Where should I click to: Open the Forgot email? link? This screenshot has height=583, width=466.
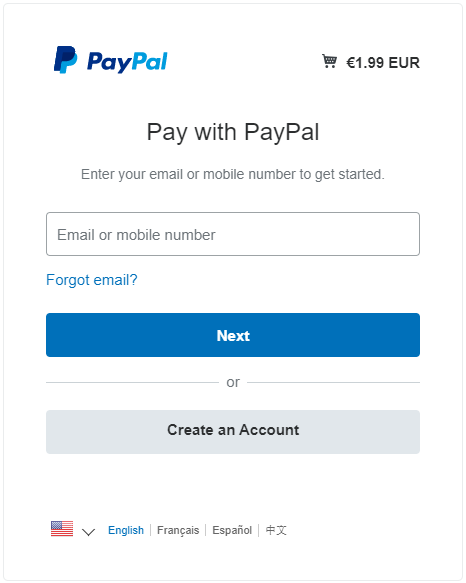click(91, 280)
